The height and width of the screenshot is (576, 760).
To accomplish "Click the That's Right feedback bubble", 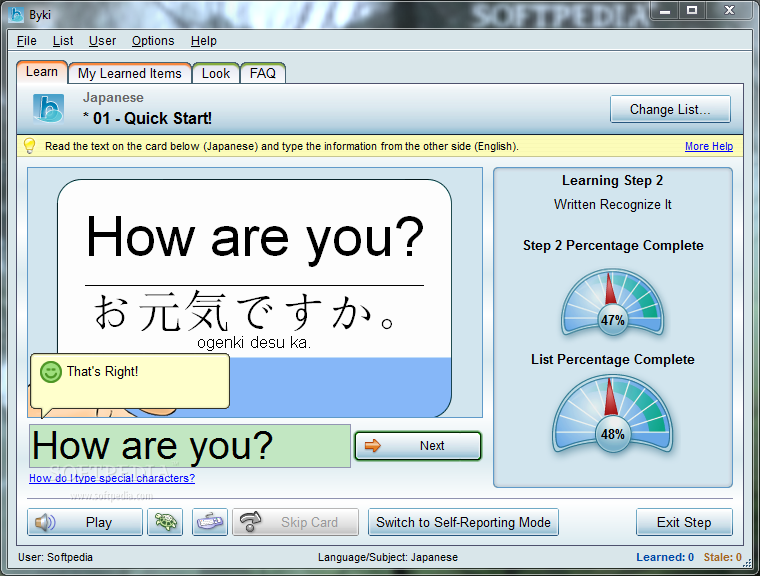I will (x=129, y=381).
